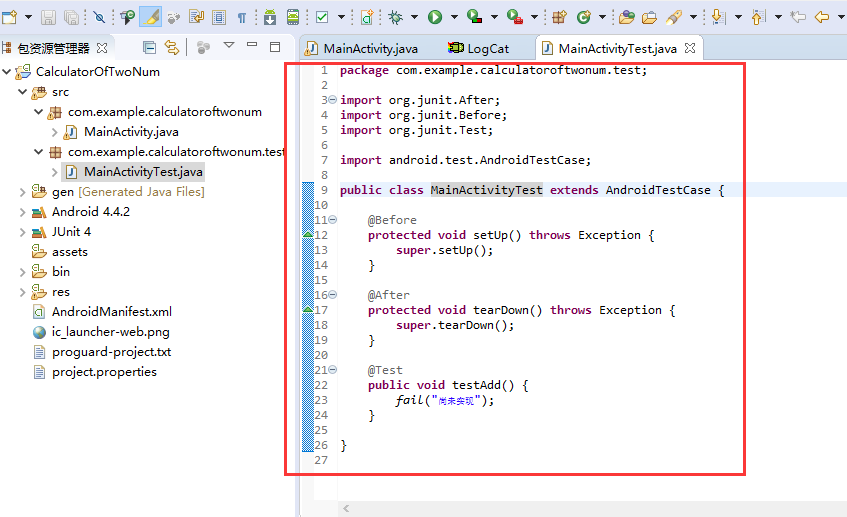Collapse the com.example.calculatoroftwonum package
The width and height of the screenshot is (847, 517).
click(x=38, y=112)
